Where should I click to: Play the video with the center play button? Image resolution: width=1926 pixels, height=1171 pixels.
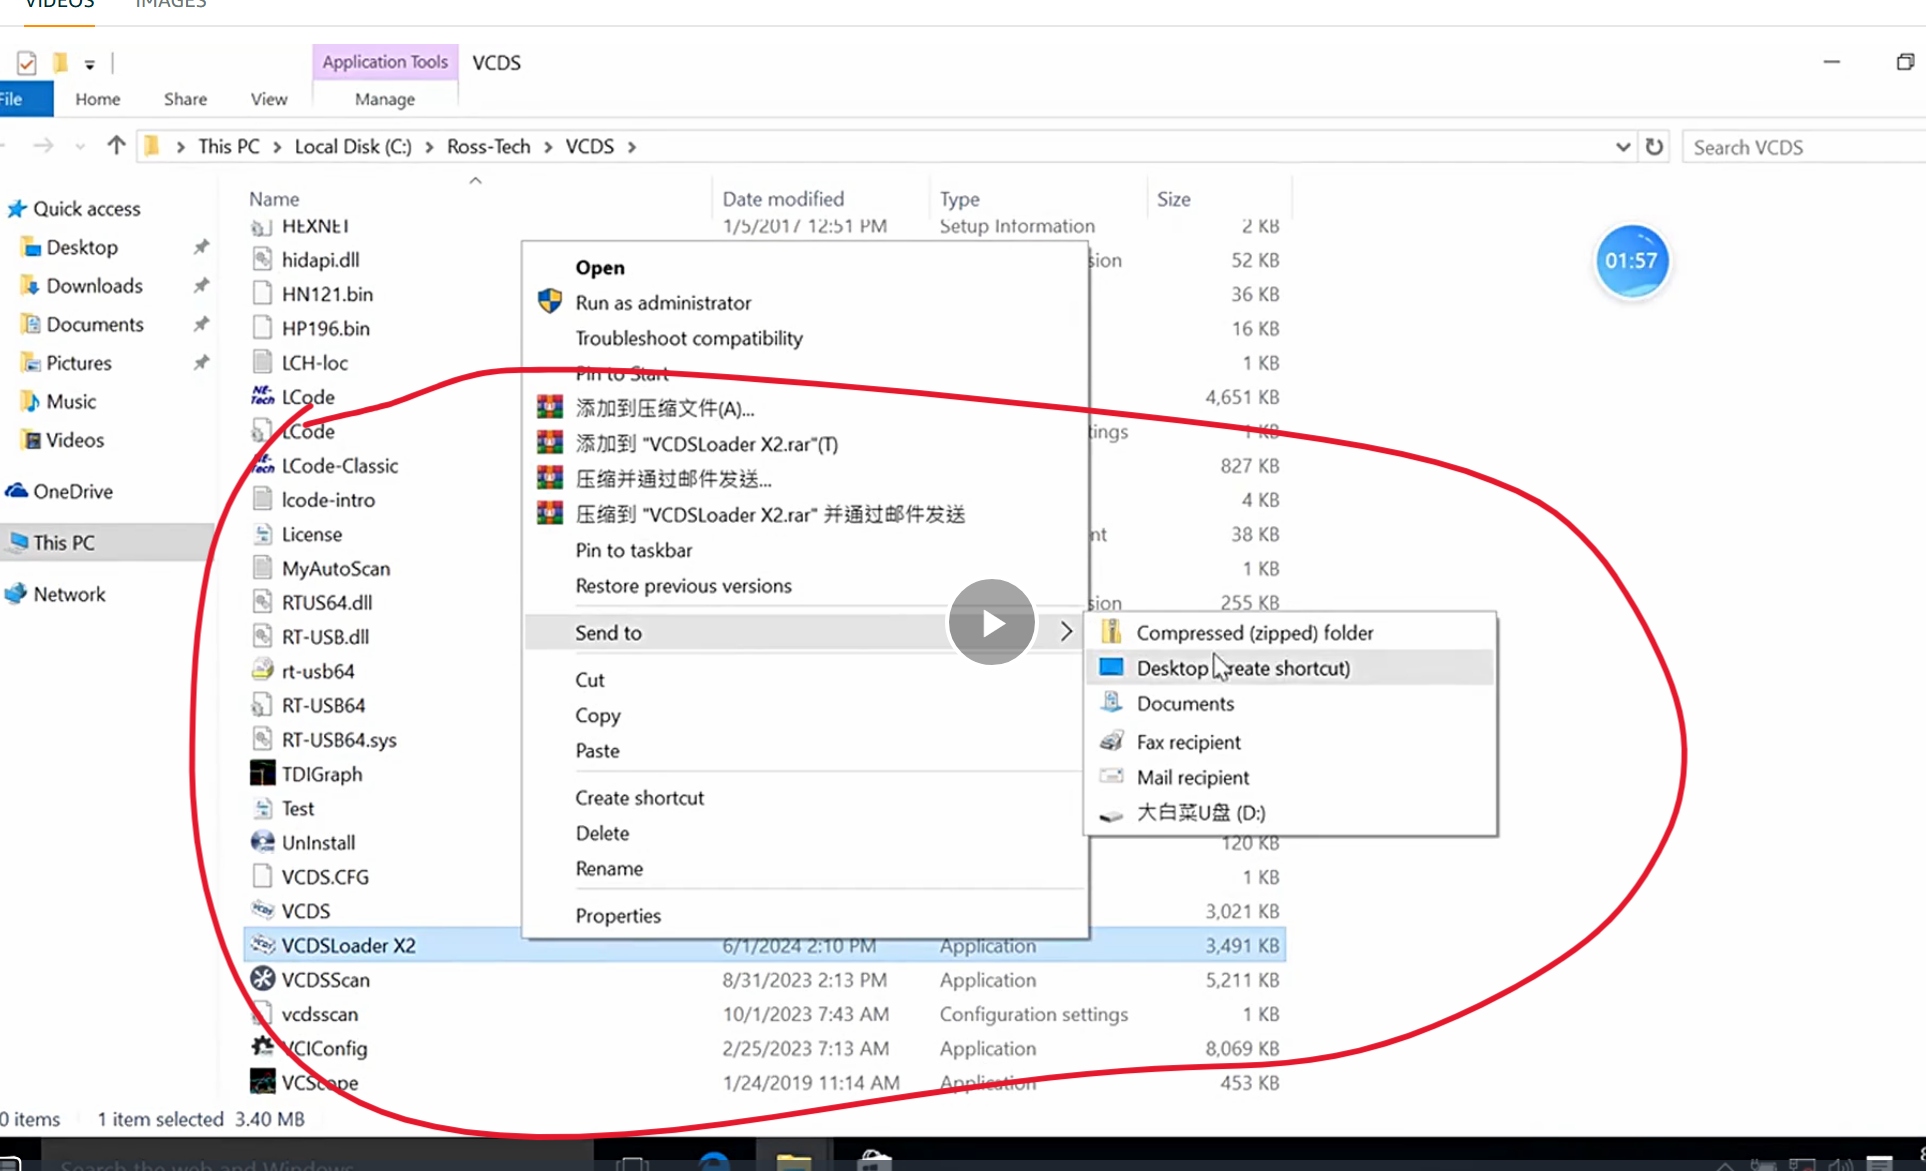click(991, 622)
